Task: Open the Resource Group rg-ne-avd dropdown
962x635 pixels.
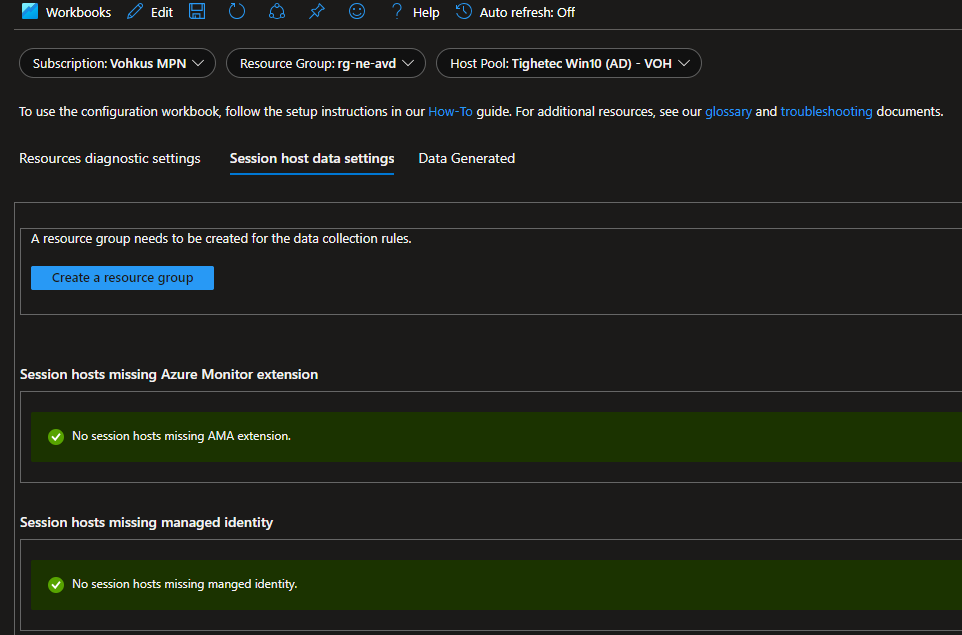Action: tap(326, 63)
